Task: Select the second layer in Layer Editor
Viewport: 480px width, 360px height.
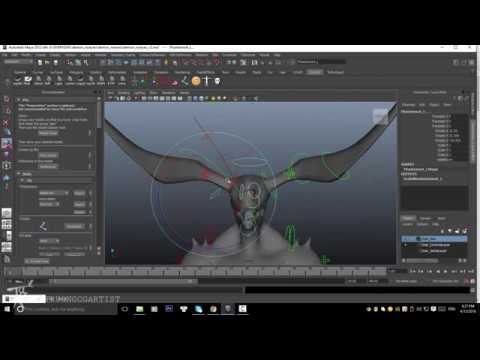Action: coord(434,245)
